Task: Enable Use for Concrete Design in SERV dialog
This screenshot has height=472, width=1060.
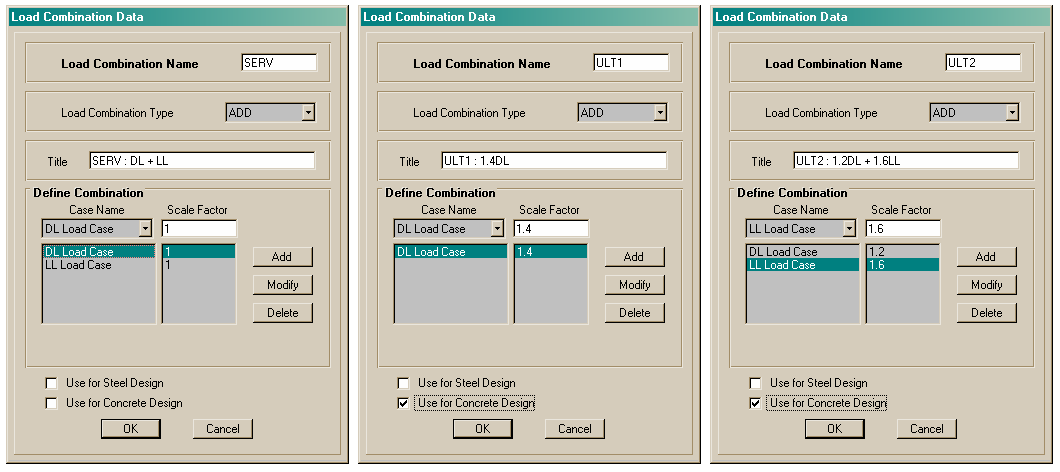Action: (x=51, y=404)
